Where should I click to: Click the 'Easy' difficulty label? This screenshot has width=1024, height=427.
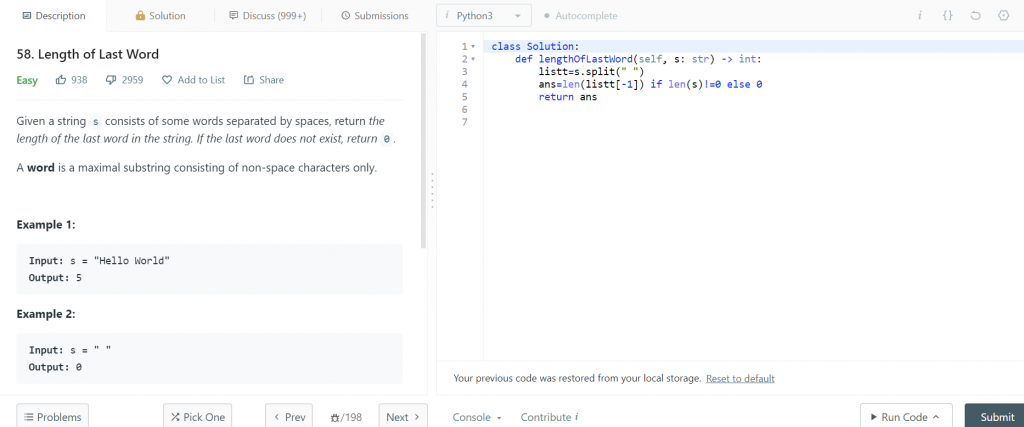point(27,80)
